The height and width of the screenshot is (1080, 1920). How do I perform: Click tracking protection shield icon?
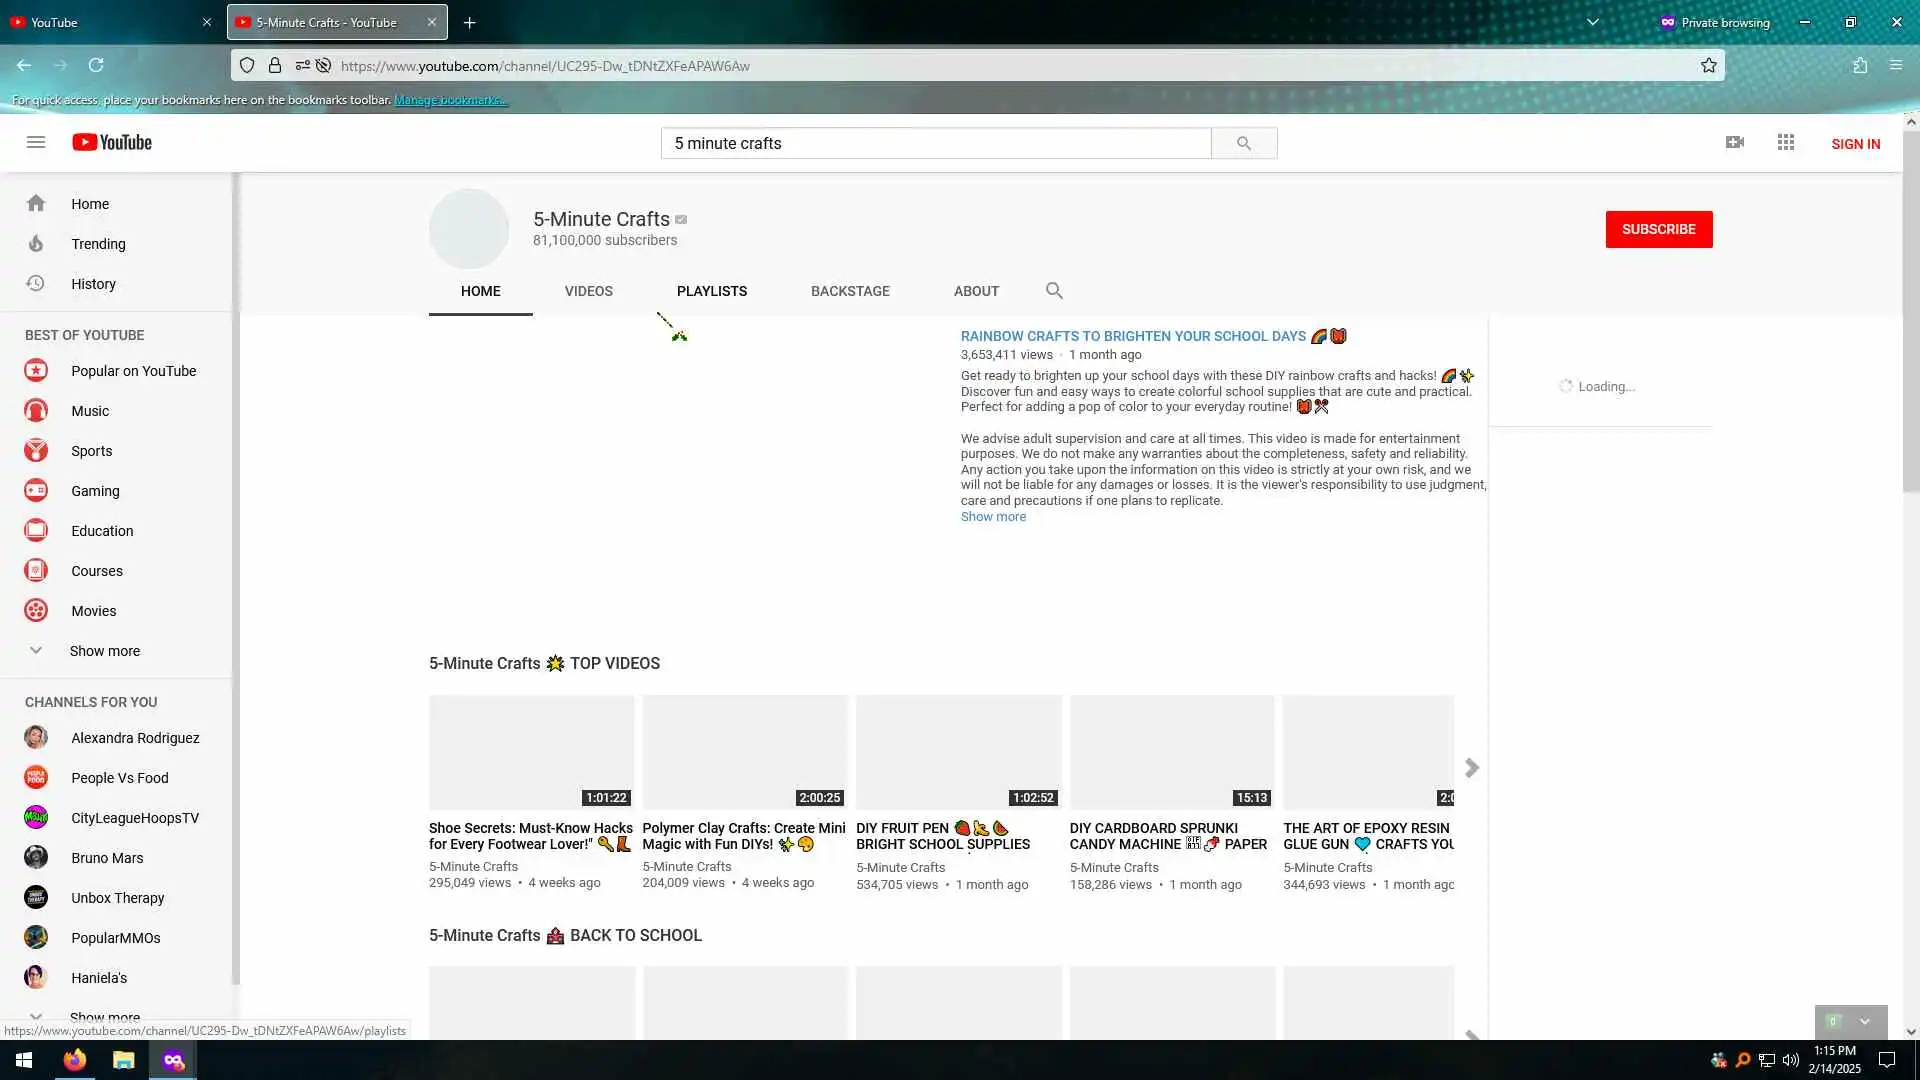tap(247, 66)
